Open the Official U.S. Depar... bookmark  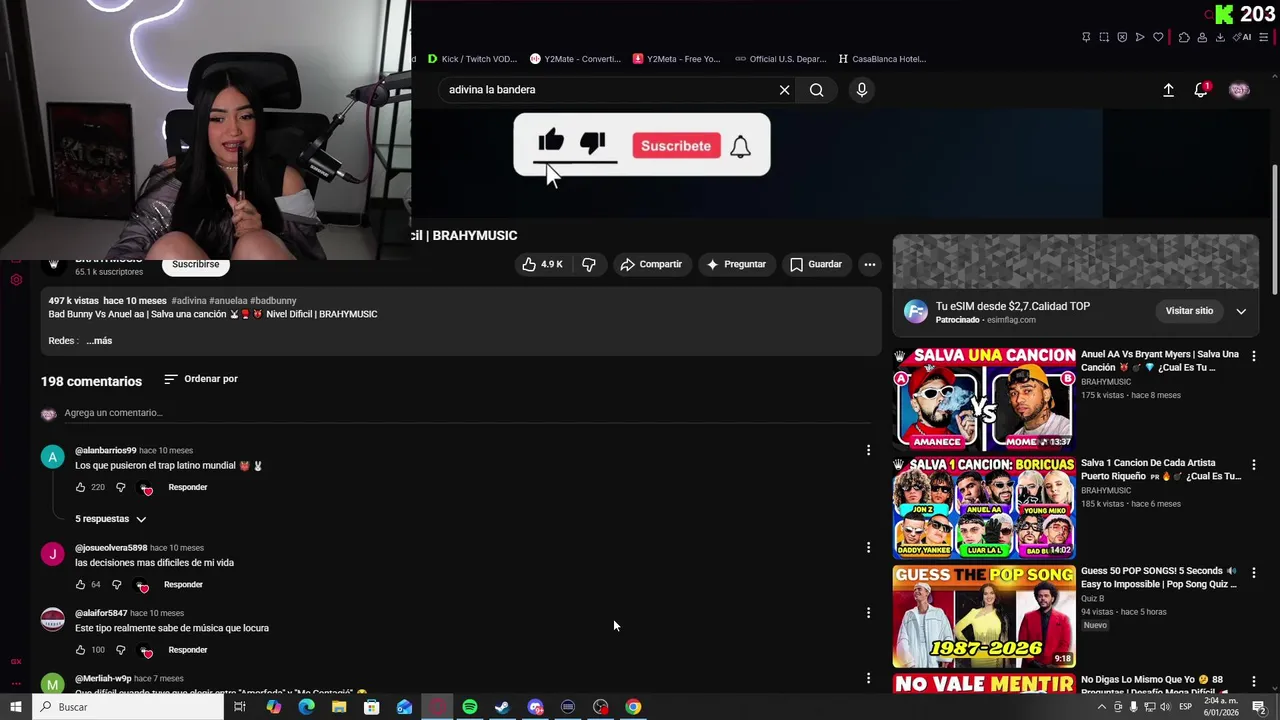781,59
